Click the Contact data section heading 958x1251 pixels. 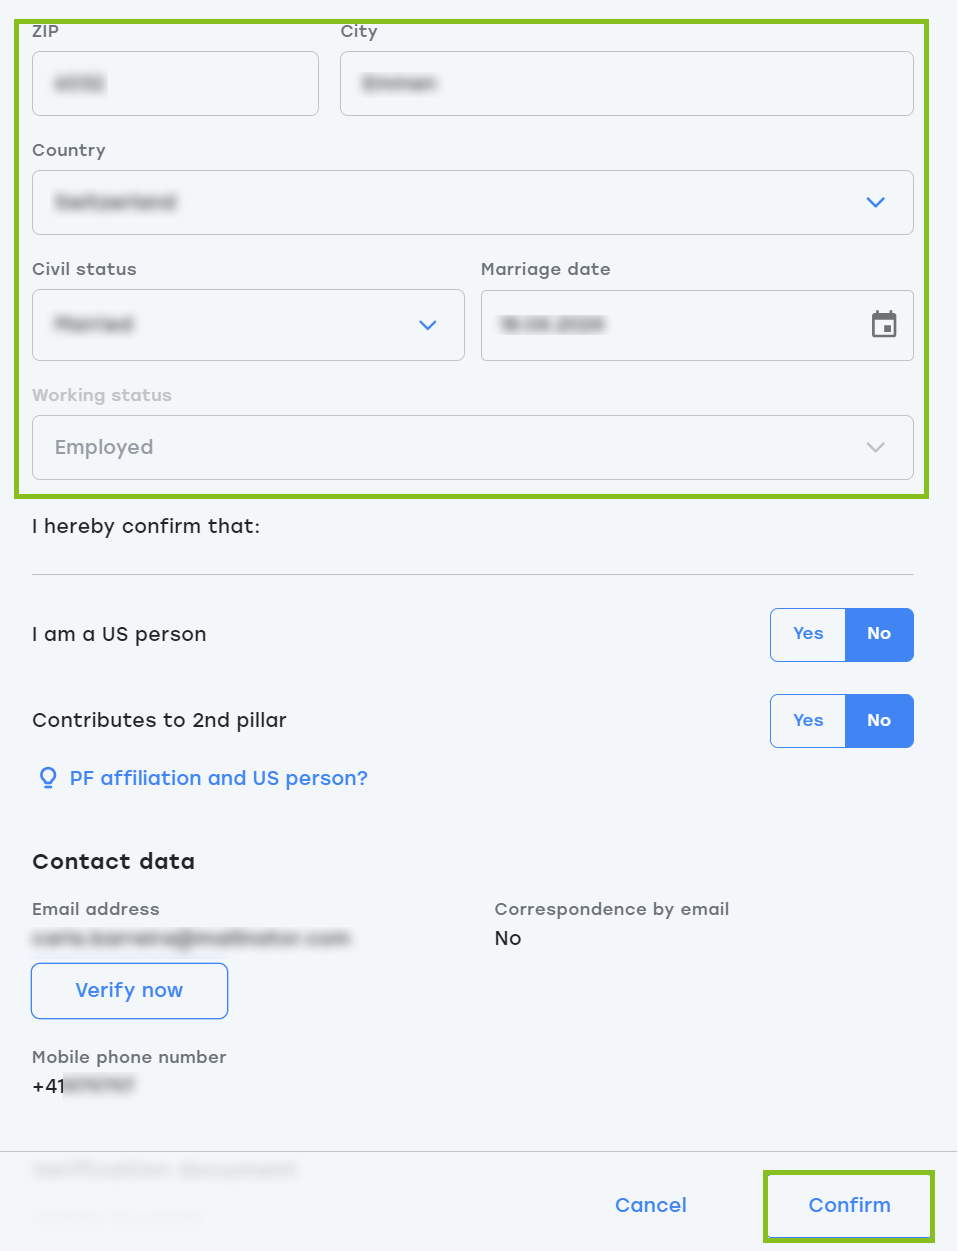pyautogui.click(x=113, y=862)
